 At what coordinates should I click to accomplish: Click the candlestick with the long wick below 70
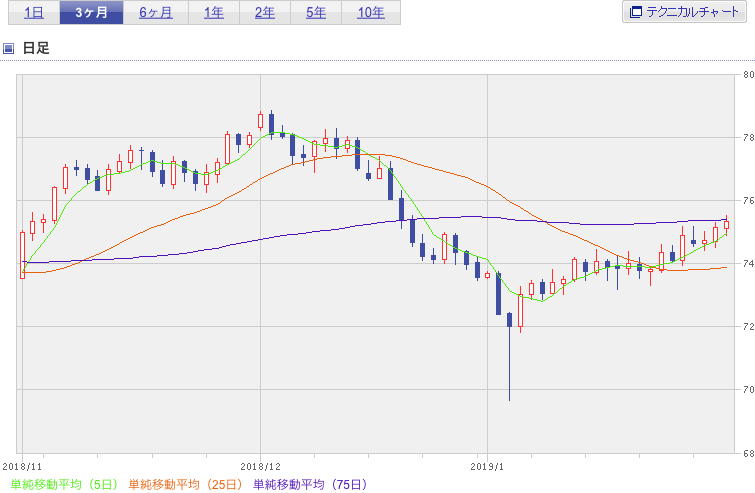coord(509,356)
